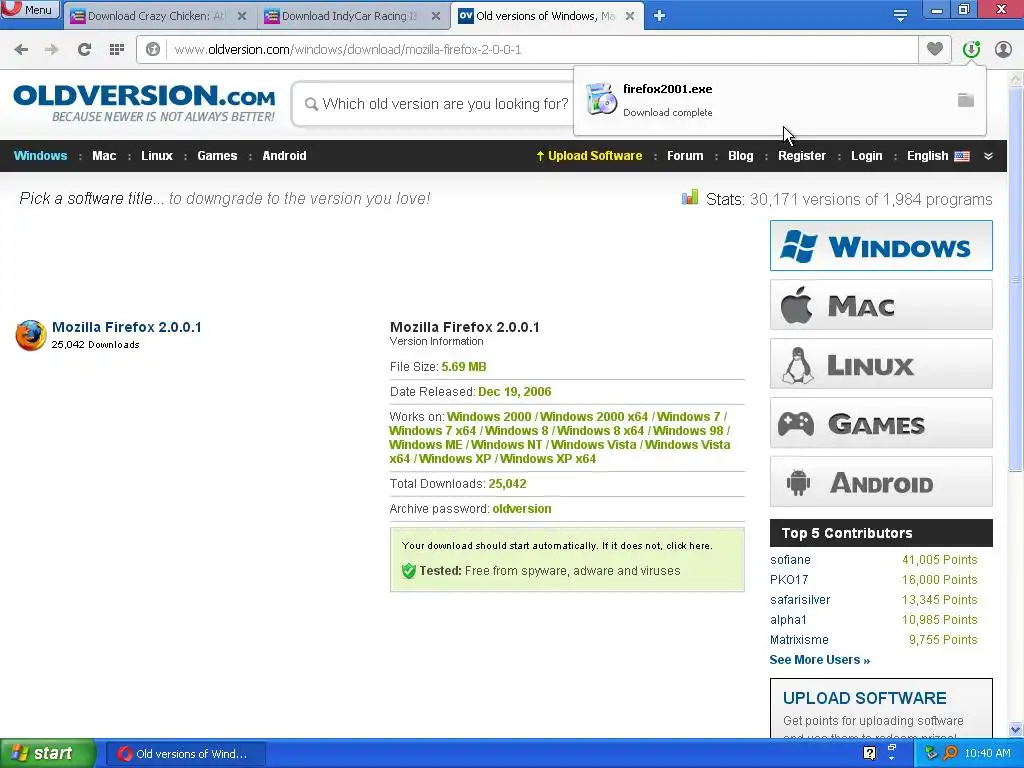This screenshot has width=1024, height=768.
Task: Reload the current page
Action: tap(84, 50)
